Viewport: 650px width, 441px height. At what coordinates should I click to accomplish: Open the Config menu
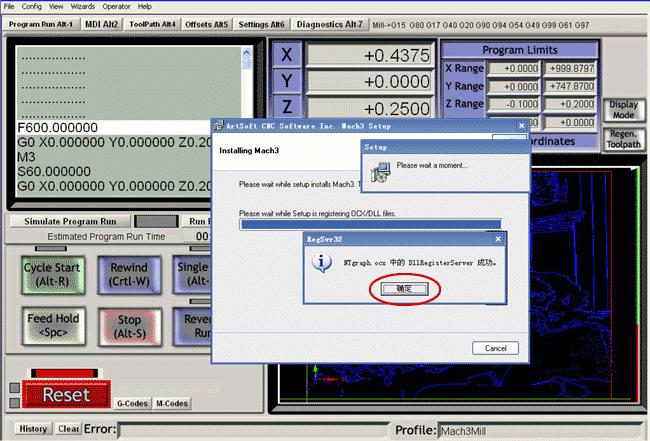click(32, 6)
